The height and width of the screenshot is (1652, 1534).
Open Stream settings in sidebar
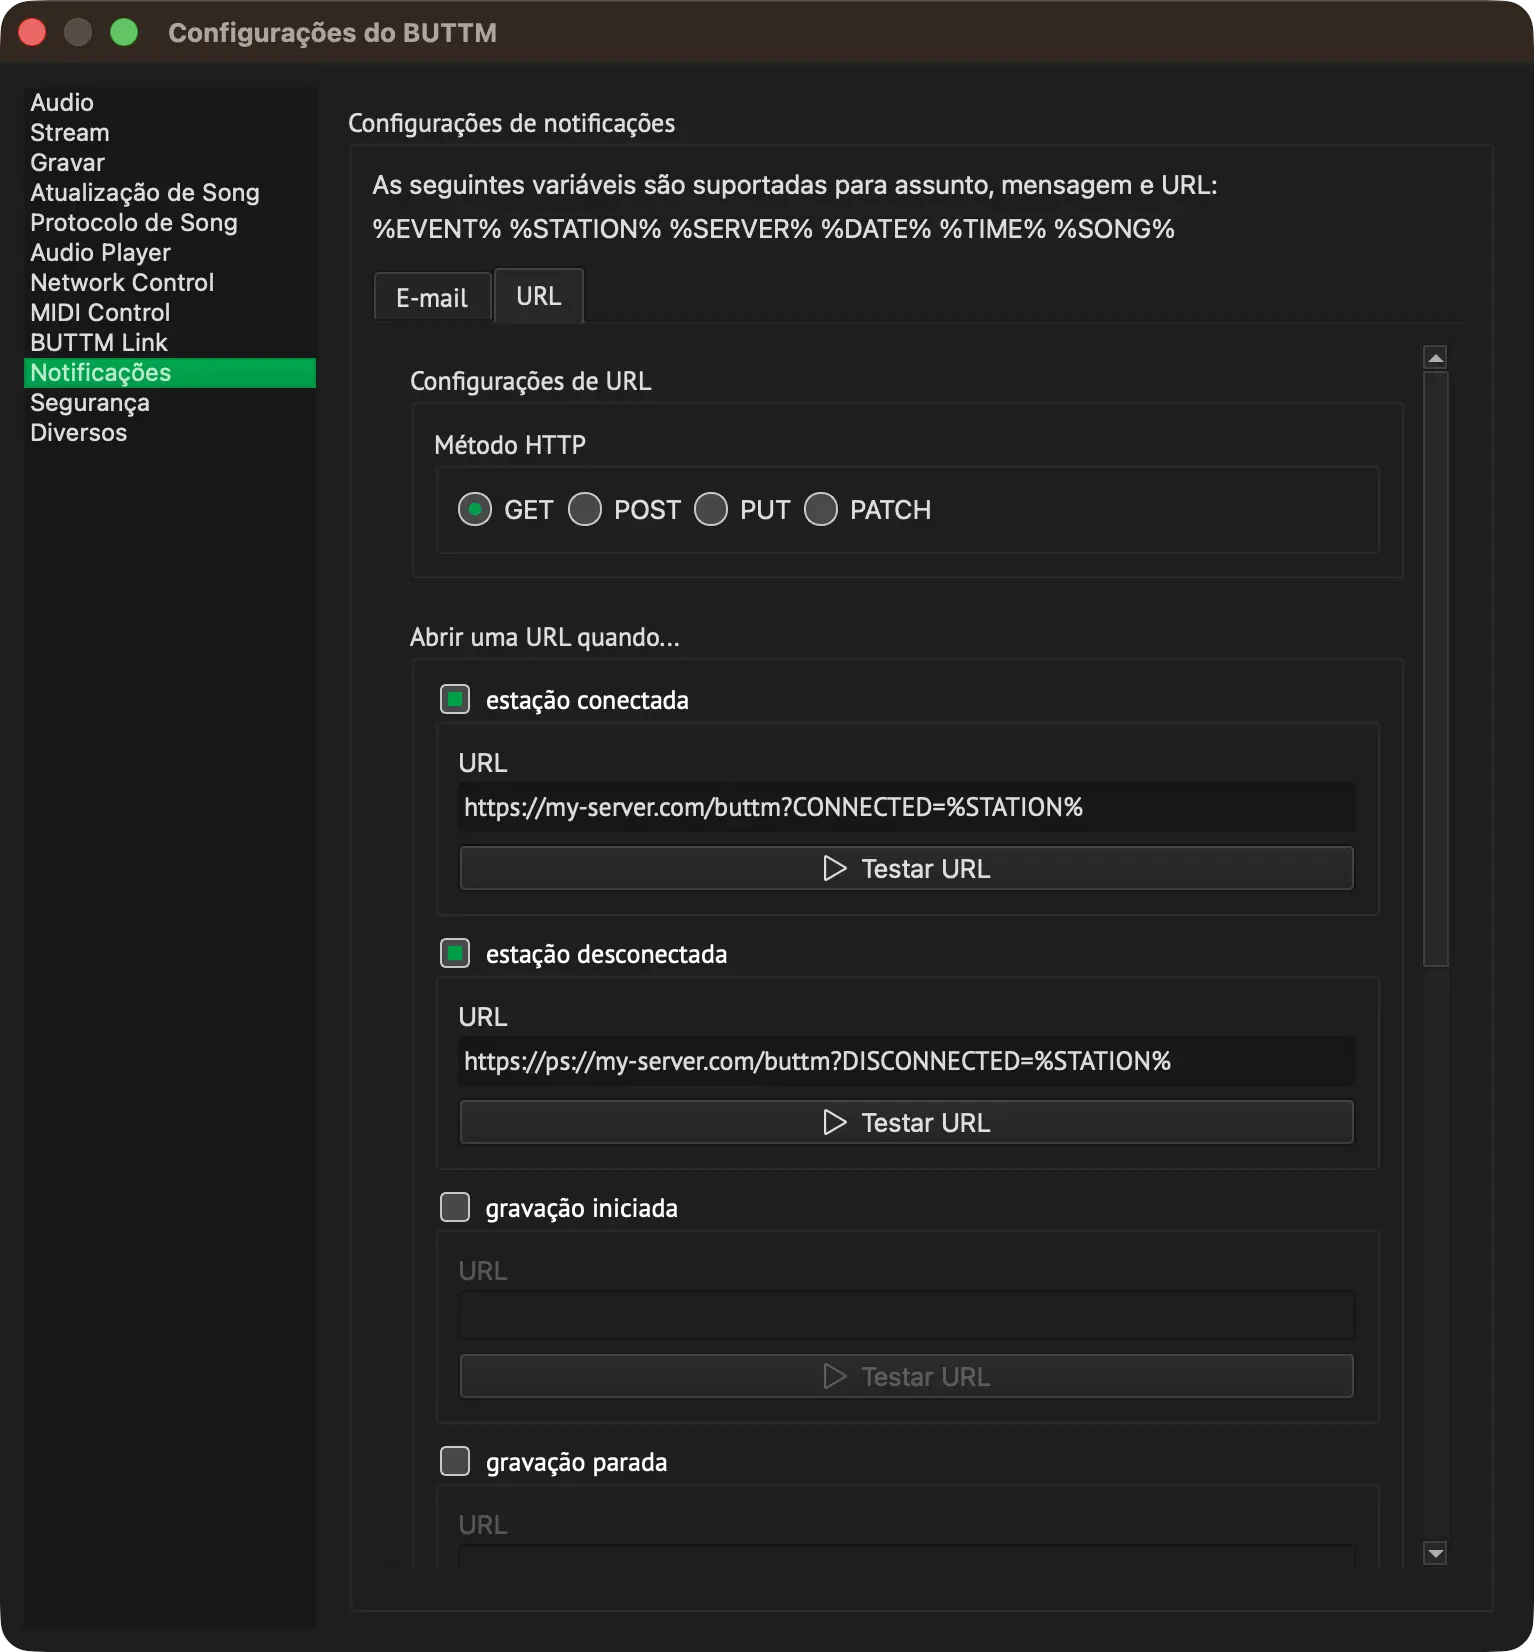[x=170, y=132]
